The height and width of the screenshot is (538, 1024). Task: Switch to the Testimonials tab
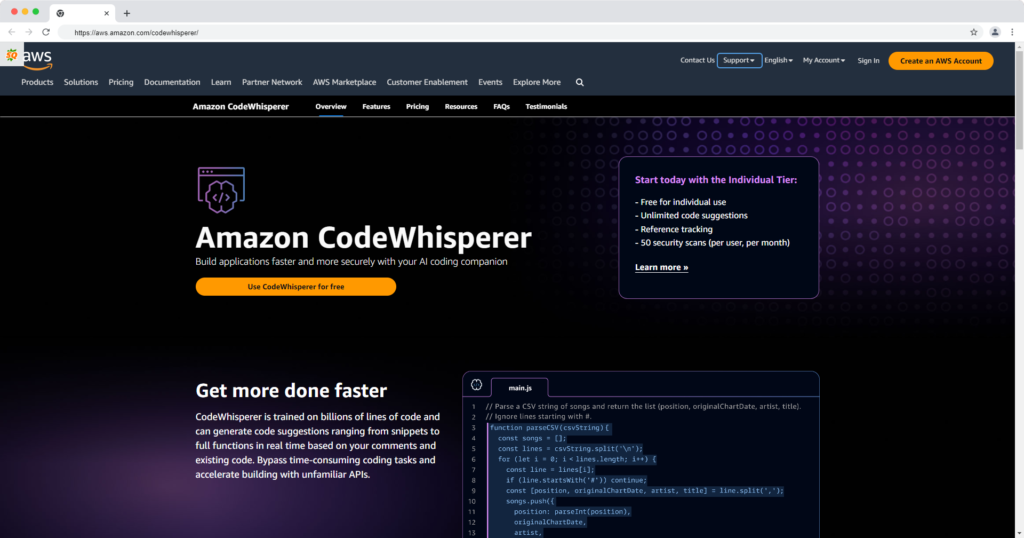[x=546, y=106]
